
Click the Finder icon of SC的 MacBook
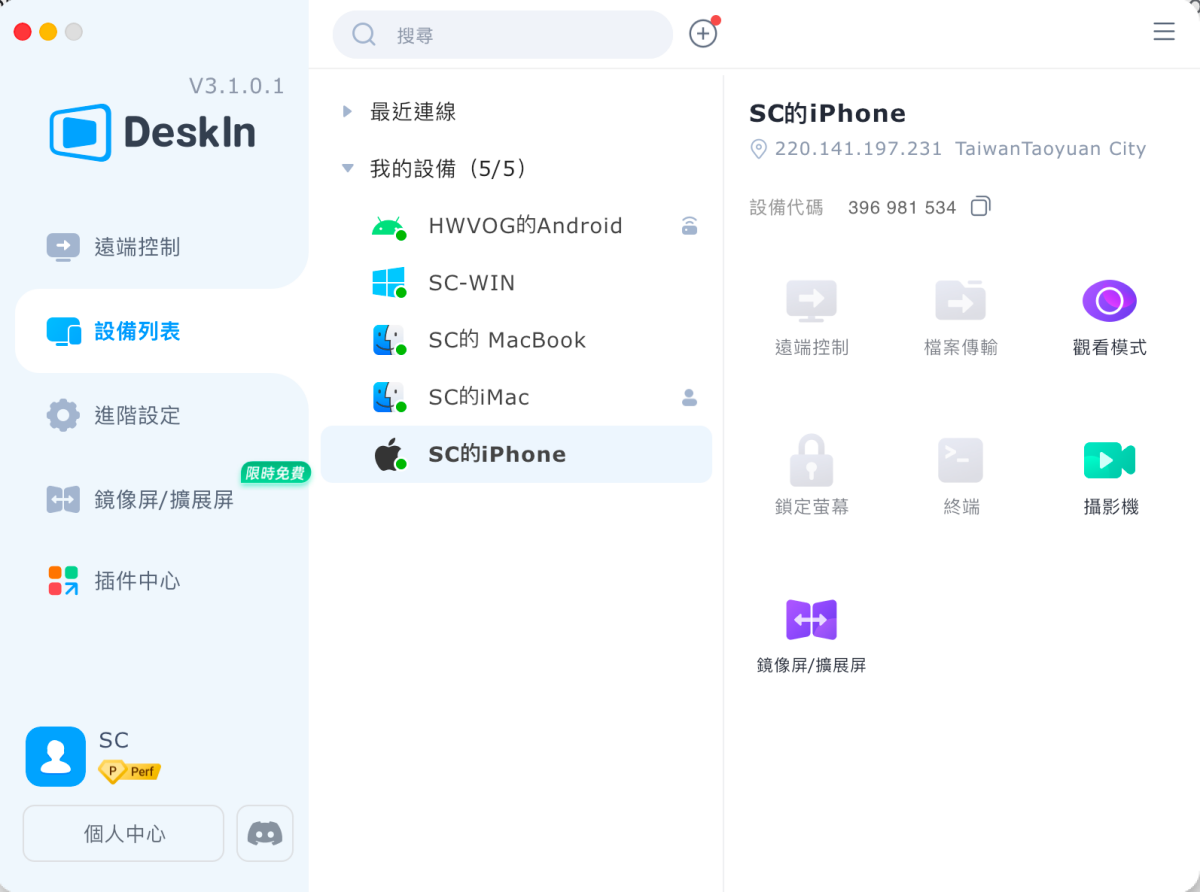click(388, 340)
